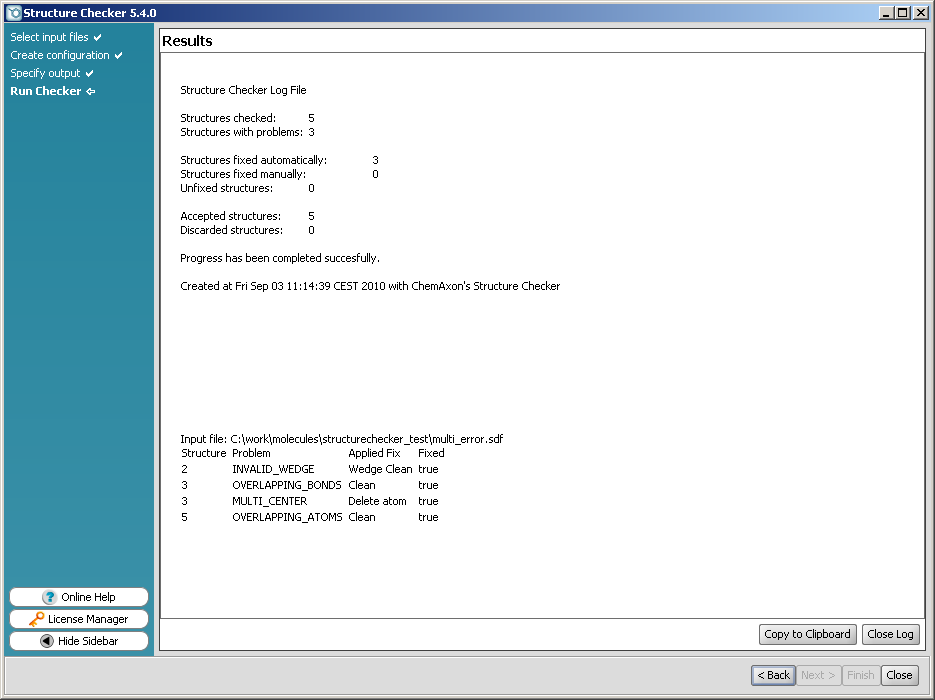935x700 pixels.
Task: Click the question mark icon on Online Help
Action: point(49,597)
